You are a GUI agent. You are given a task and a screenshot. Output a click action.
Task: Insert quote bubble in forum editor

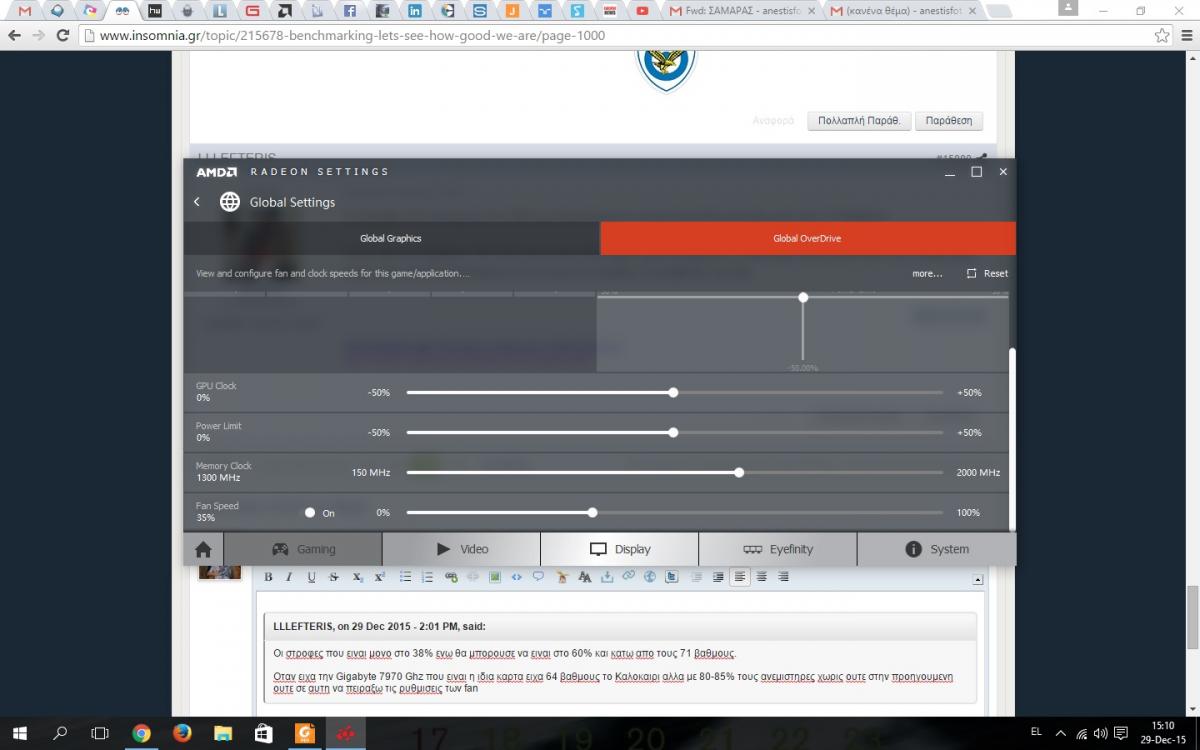[x=538, y=577]
